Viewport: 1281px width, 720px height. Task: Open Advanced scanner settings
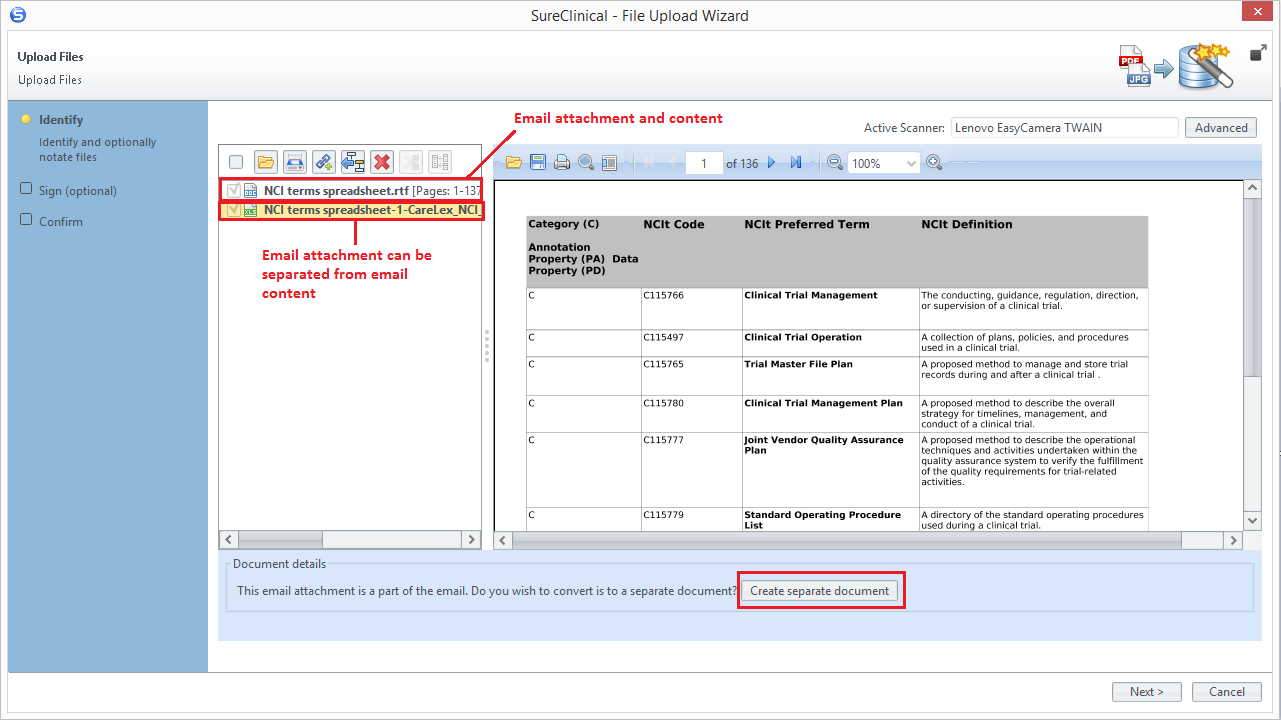1221,128
